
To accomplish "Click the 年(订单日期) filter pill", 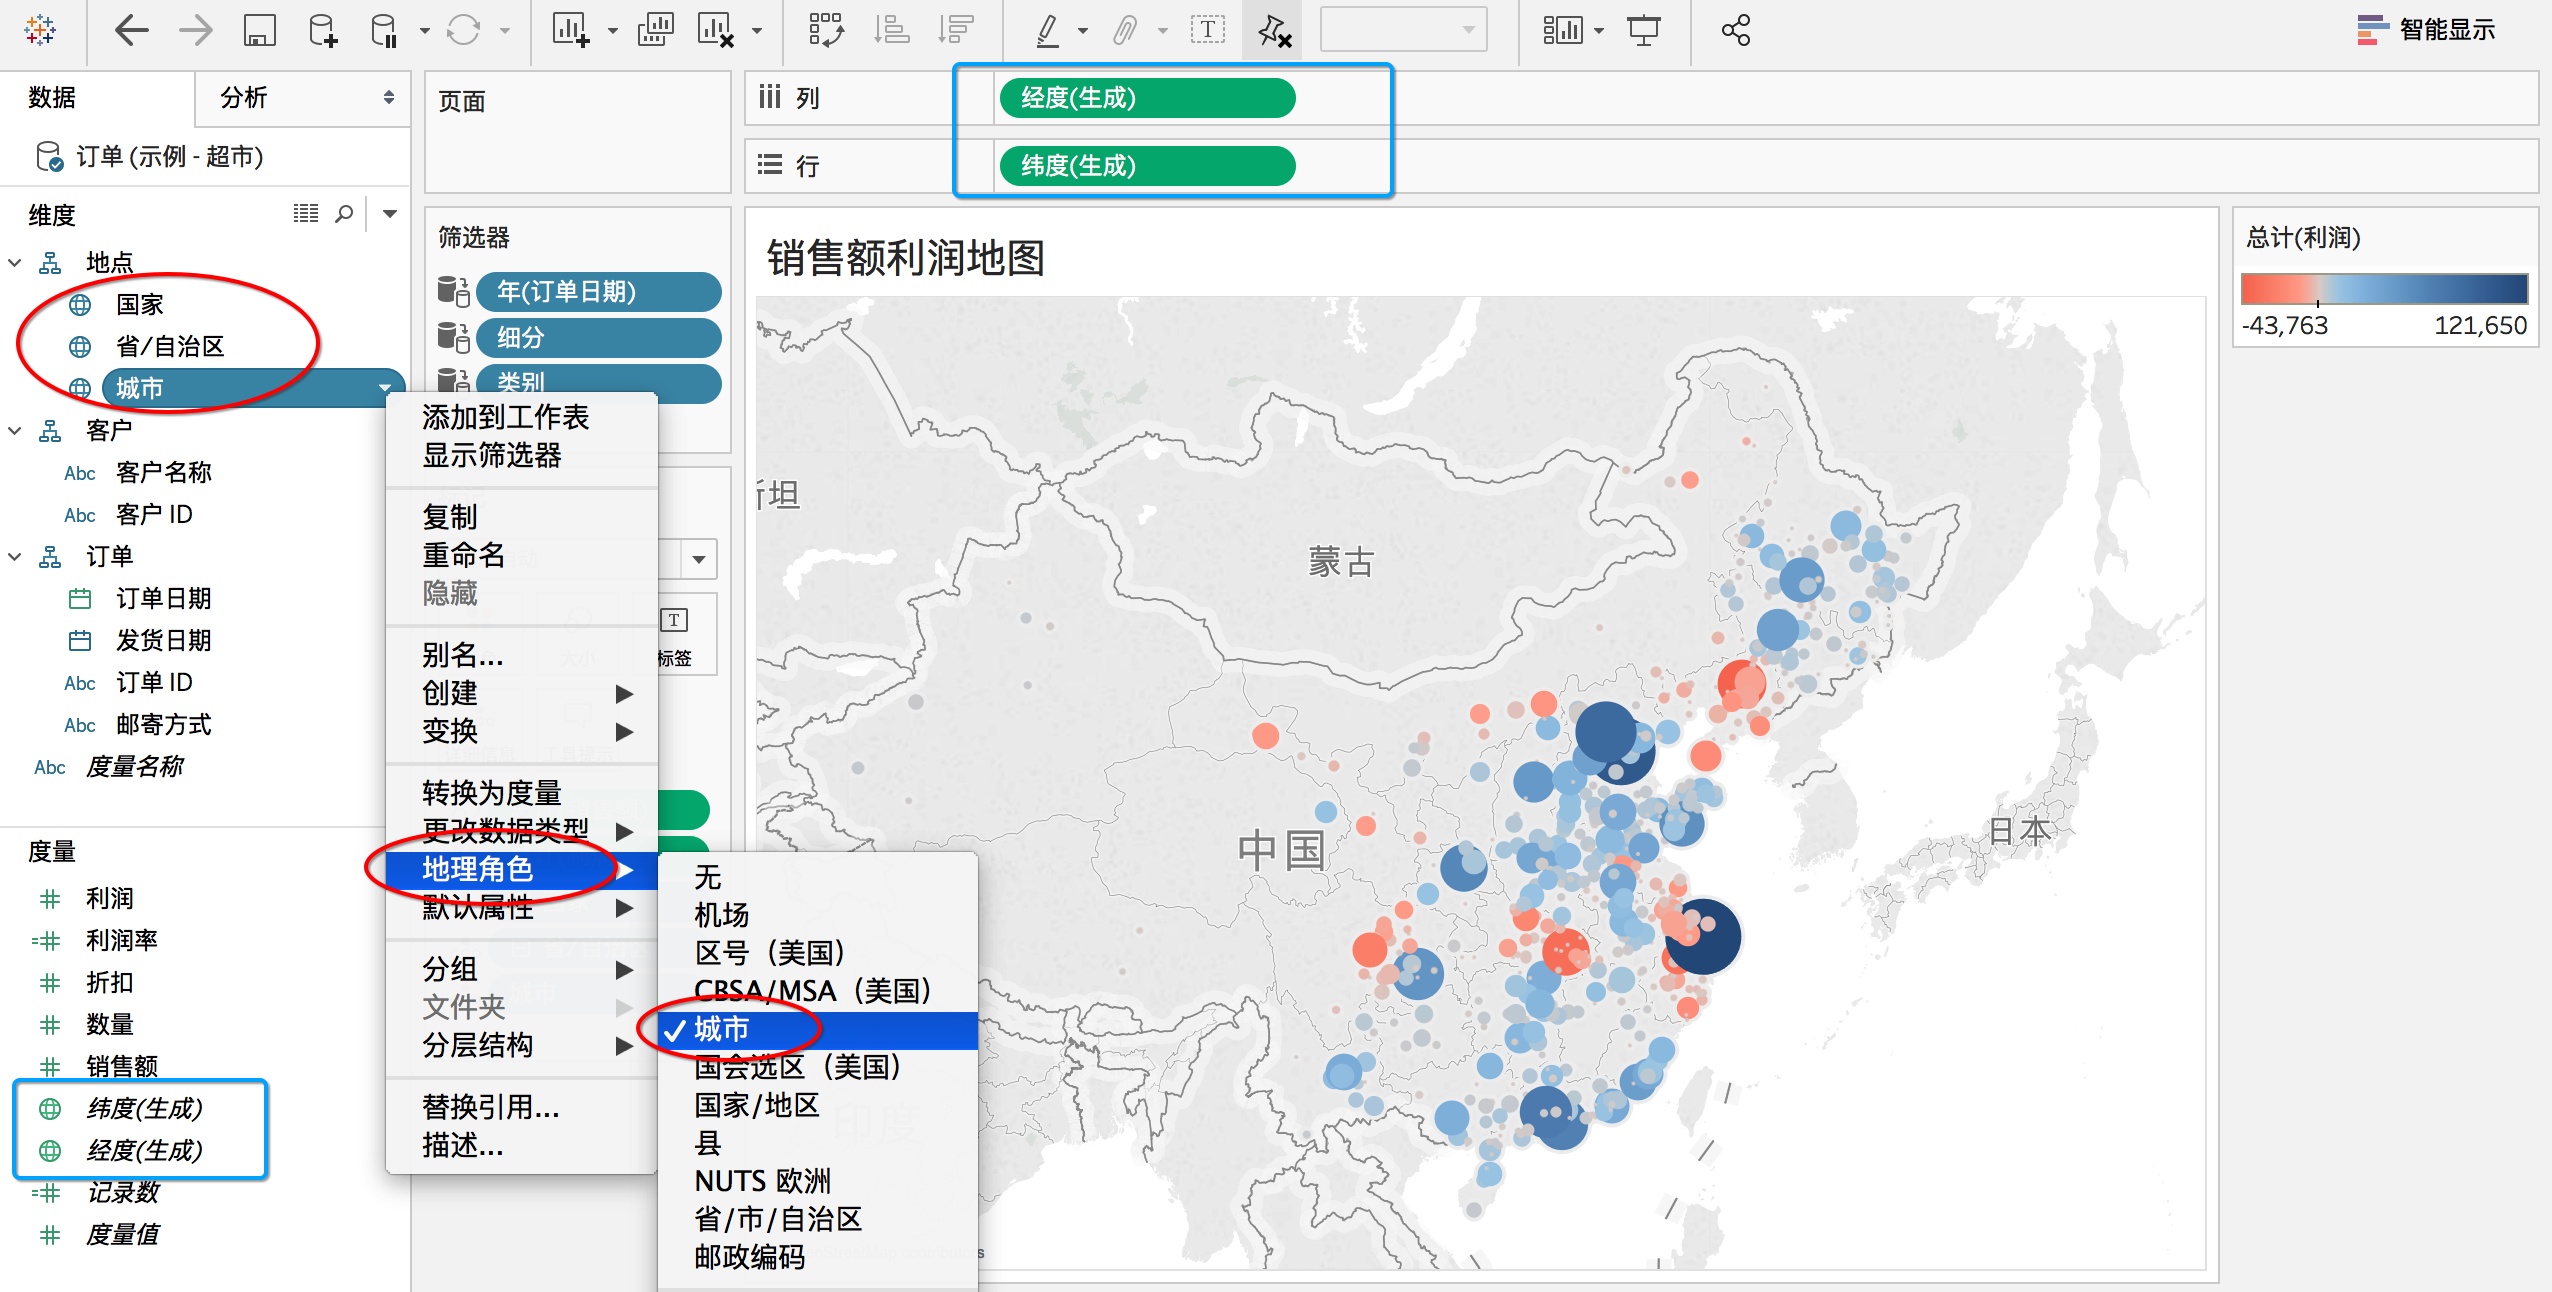I will click(x=598, y=292).
